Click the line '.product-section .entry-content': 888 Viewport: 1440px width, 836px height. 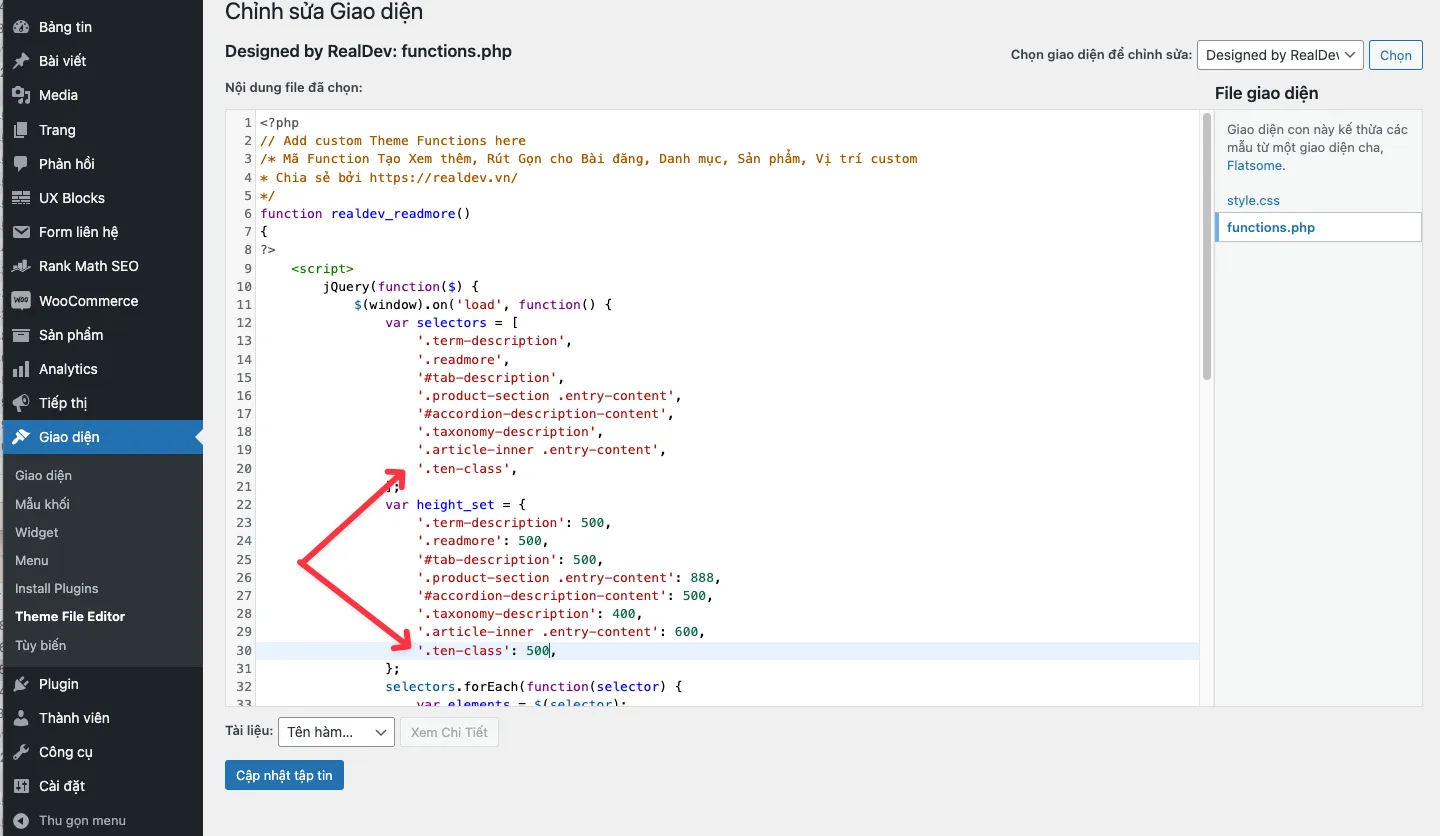coord(568,577)
